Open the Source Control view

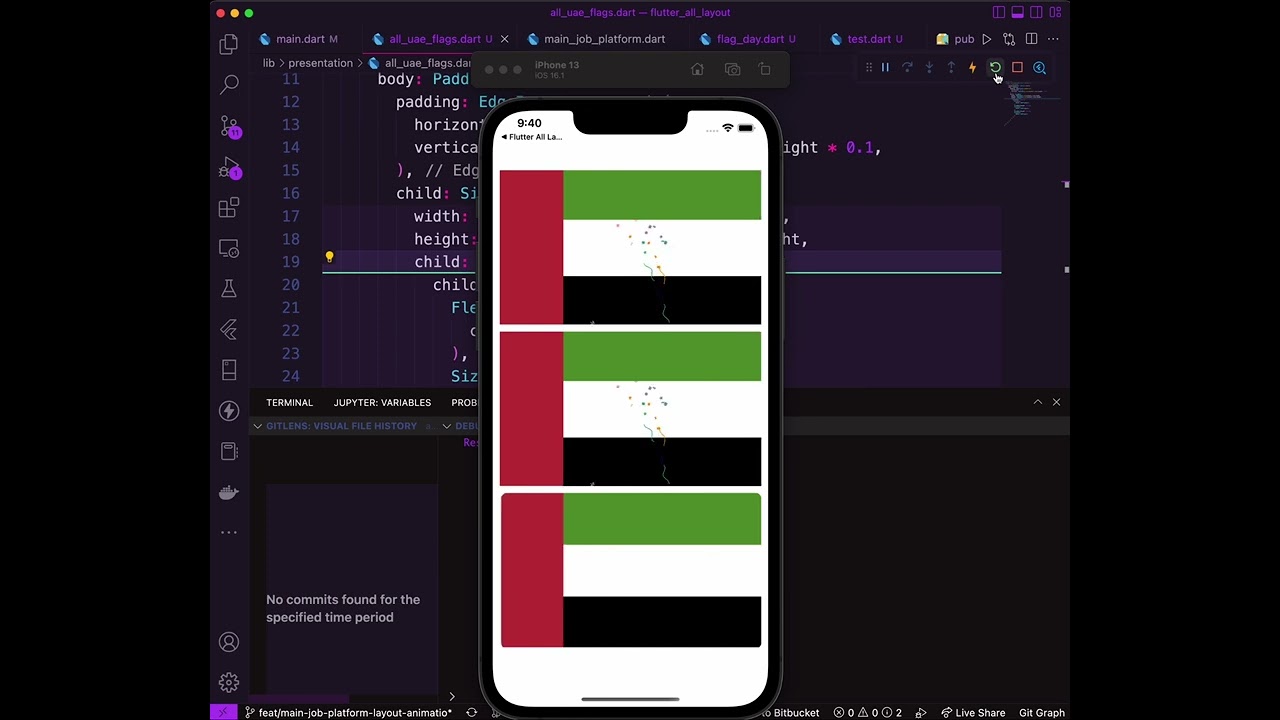[229, 126]
